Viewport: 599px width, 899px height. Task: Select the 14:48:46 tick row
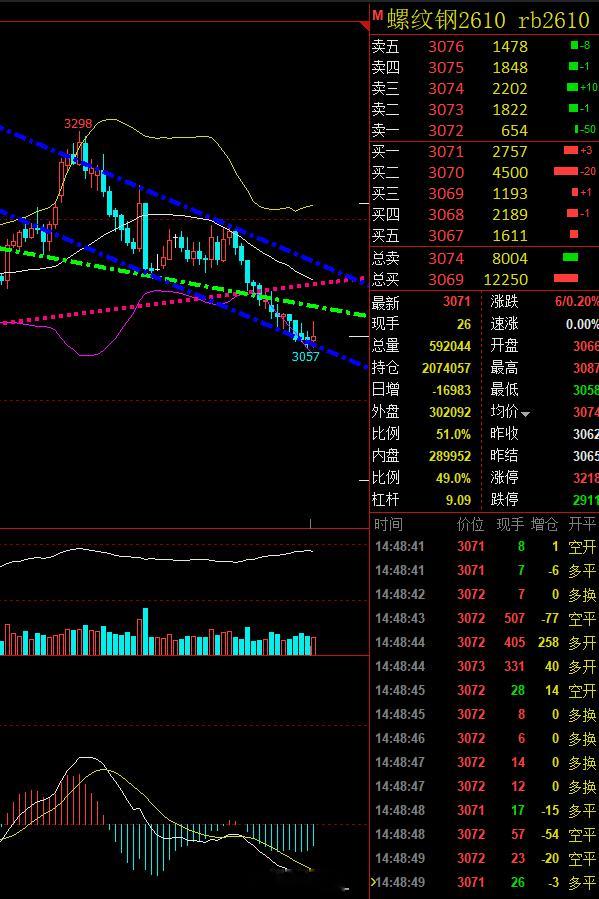pos(485,738)
